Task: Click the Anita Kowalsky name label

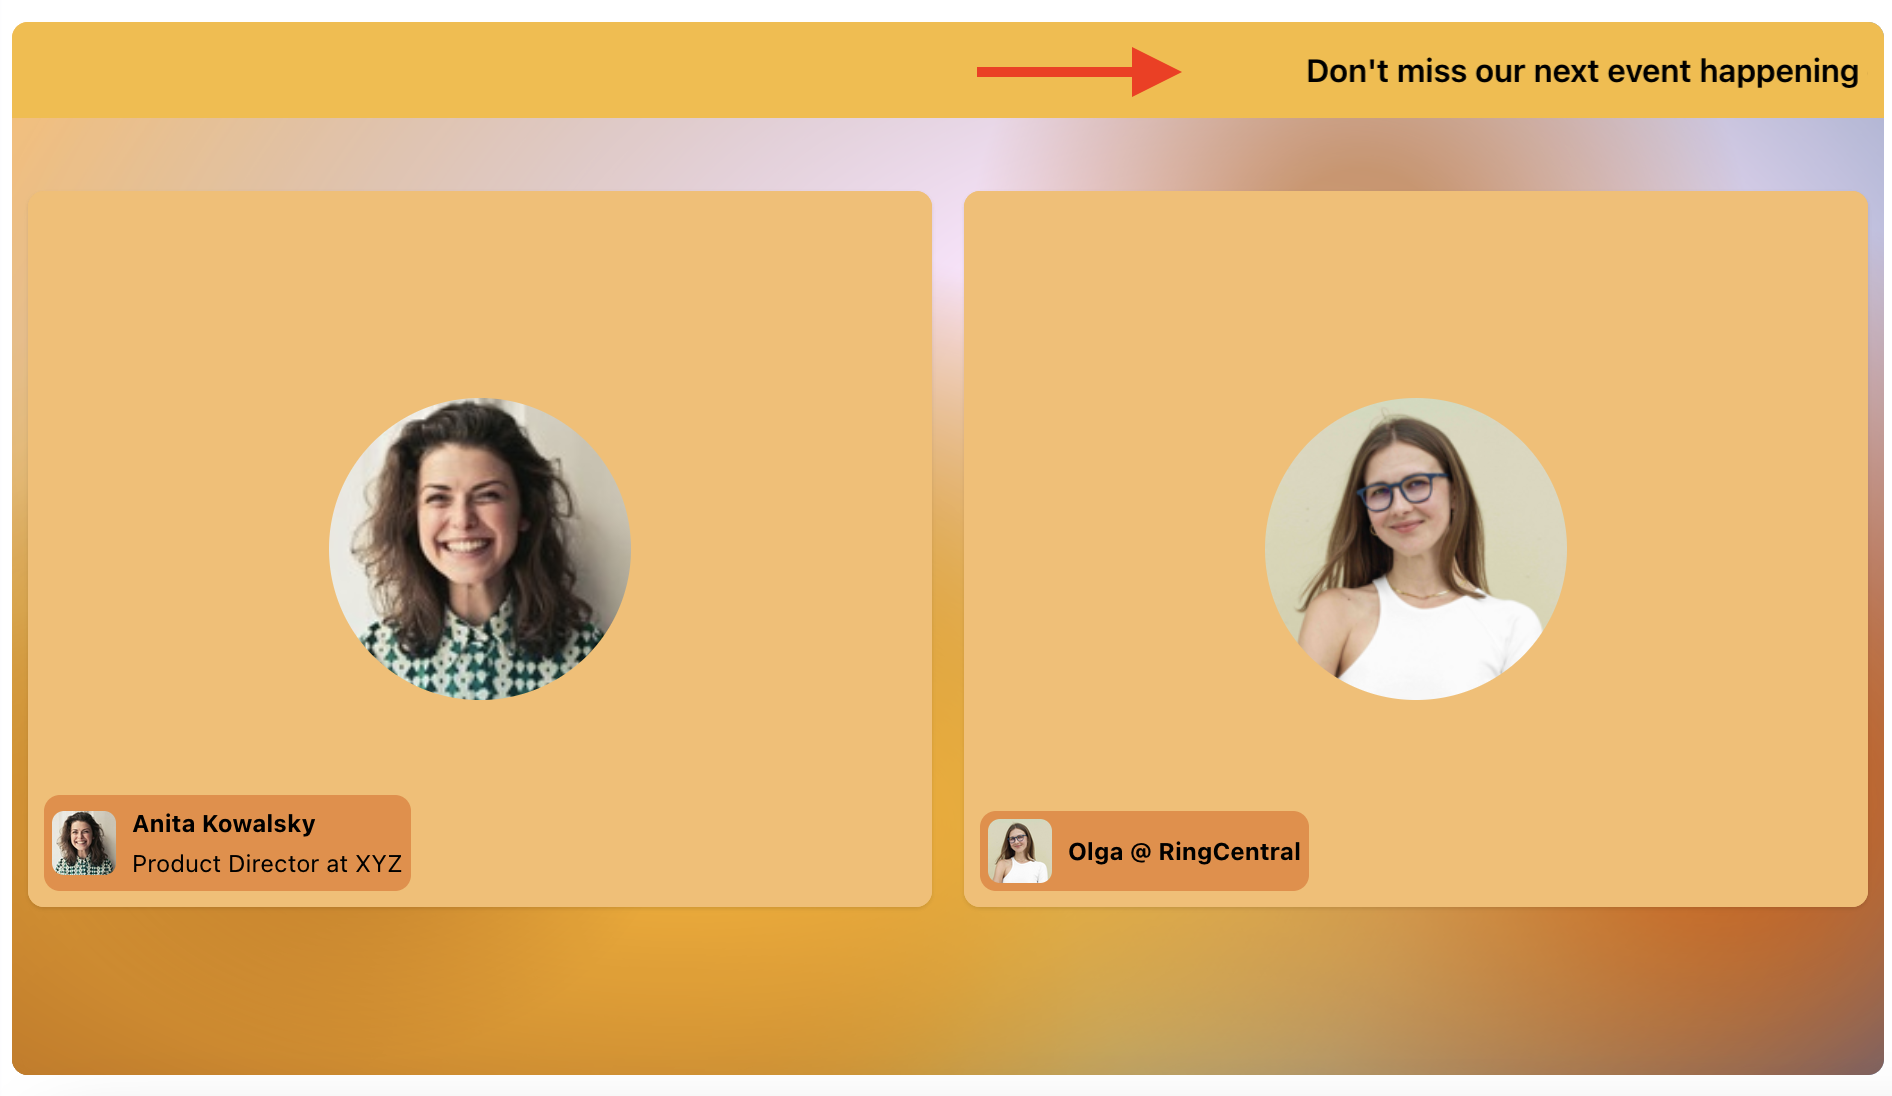Action: 224,824
